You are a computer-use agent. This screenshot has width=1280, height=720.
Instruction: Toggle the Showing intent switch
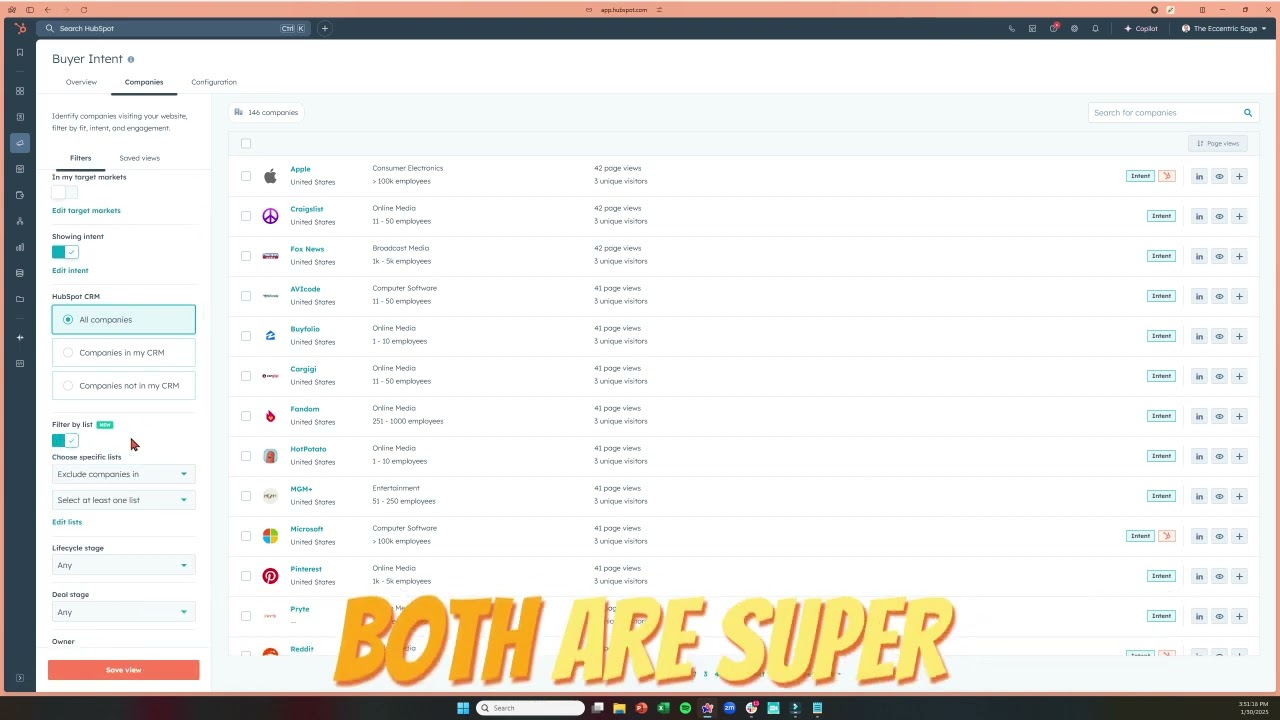(x=65, y=252)
